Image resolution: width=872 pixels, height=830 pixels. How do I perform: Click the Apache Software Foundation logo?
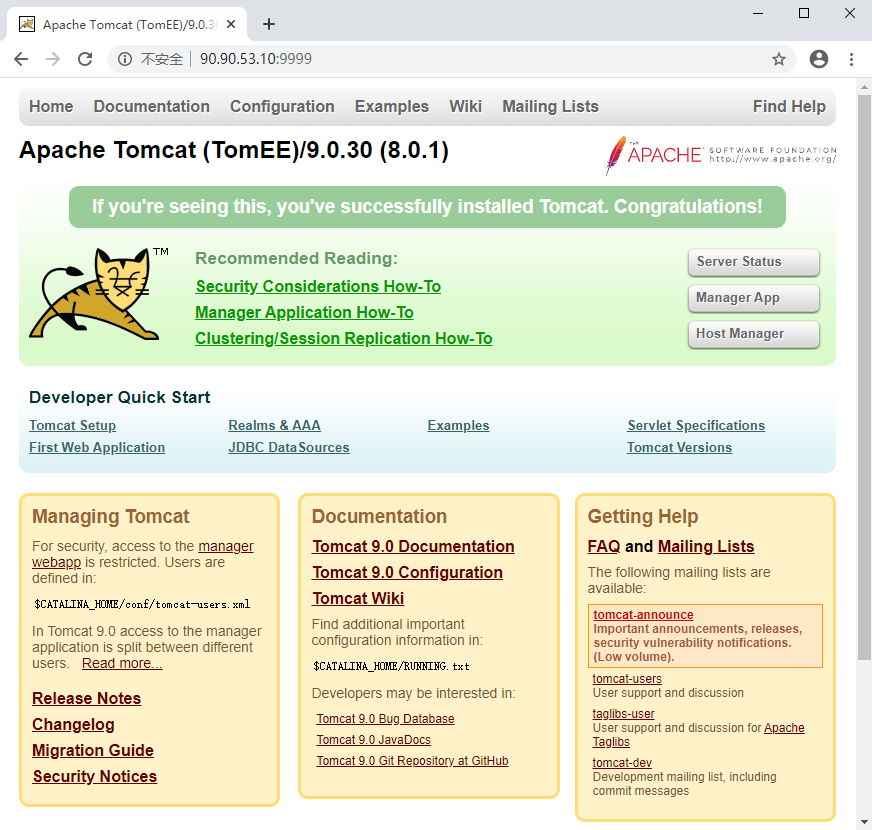point(721,155)
